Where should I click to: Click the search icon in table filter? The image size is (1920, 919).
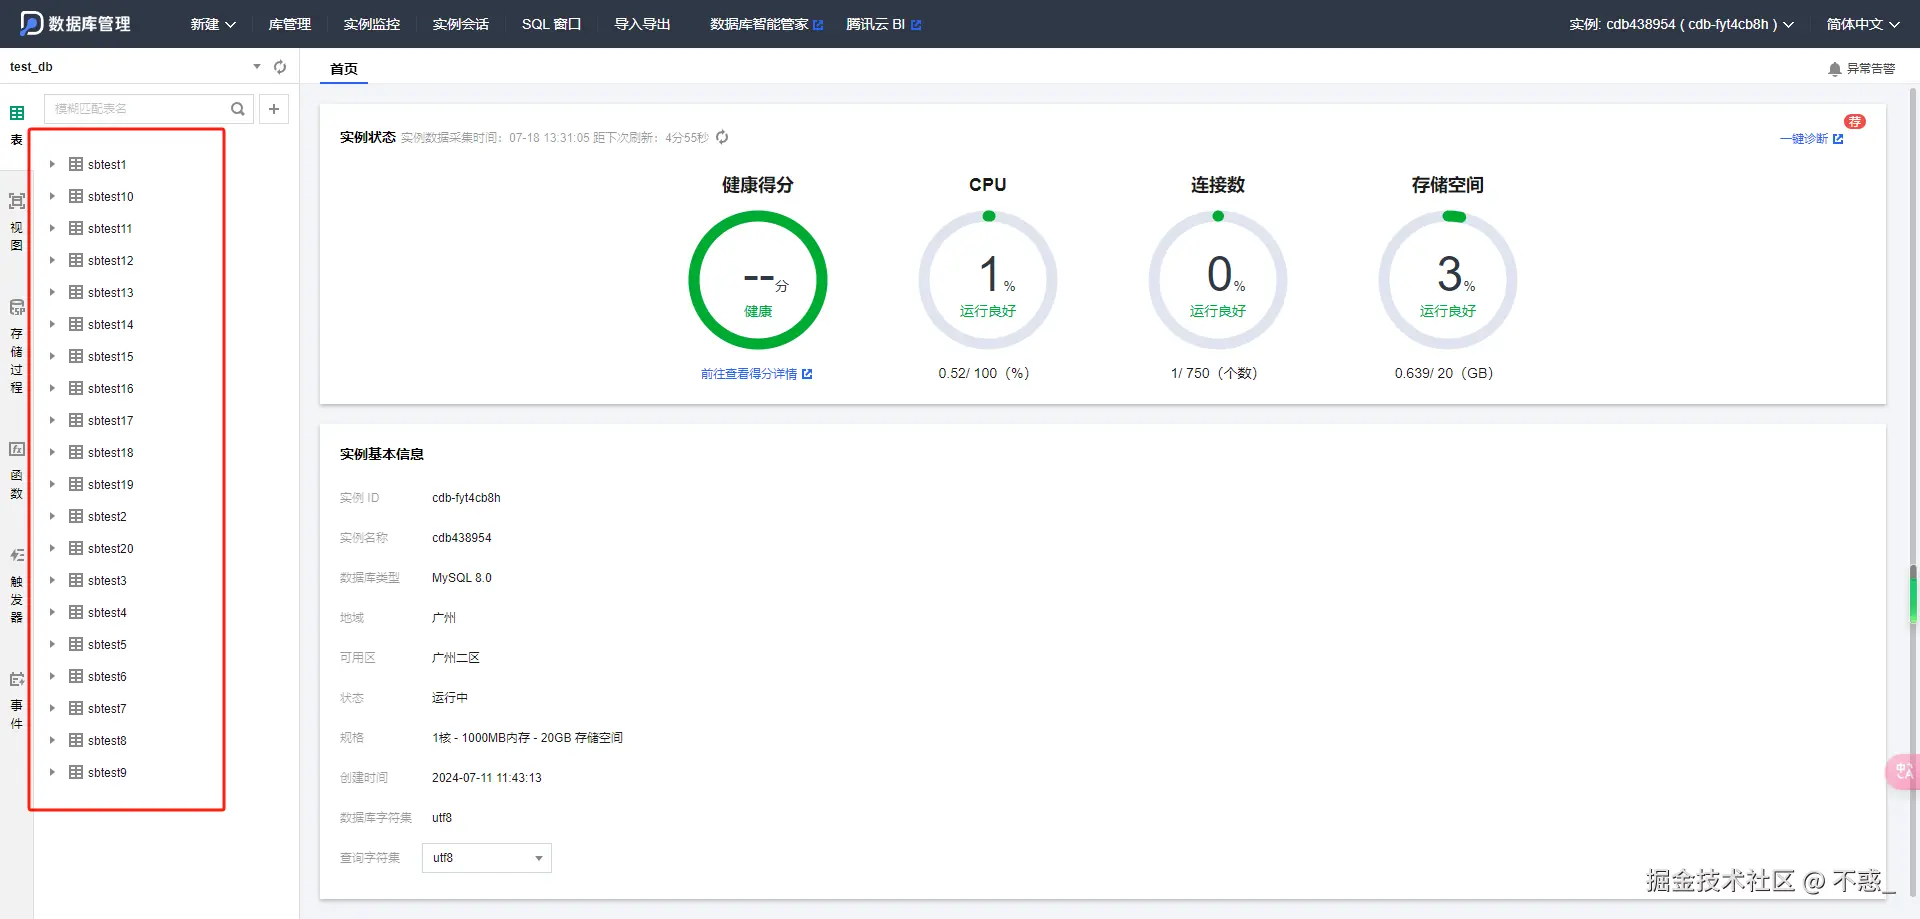[x=238, y=109]
